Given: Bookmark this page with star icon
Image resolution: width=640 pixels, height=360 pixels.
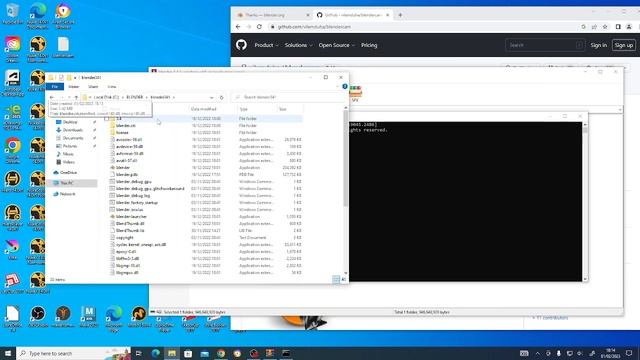Looking at the screenshot, I should tap(605, 27).
